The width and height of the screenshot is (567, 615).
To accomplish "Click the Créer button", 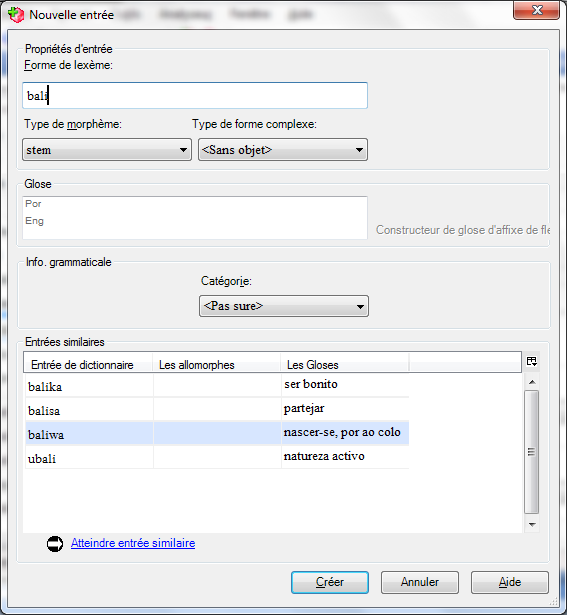I will [x=330, y=582].
